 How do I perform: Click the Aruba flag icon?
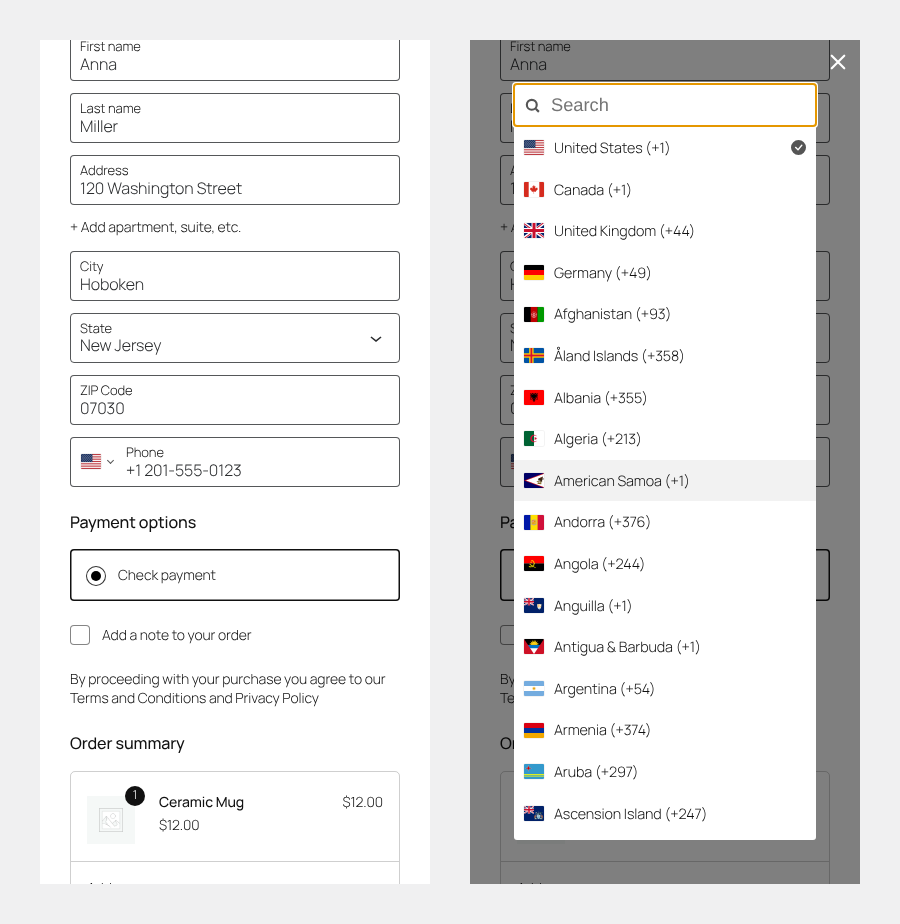coord(534,772)
